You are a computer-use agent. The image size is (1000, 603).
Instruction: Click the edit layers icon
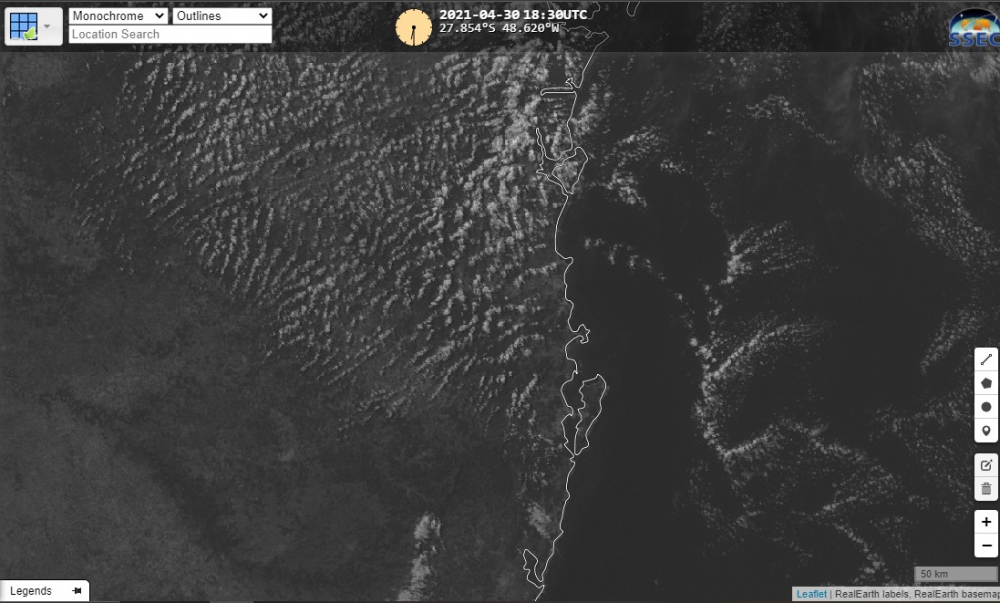point(986,465)
